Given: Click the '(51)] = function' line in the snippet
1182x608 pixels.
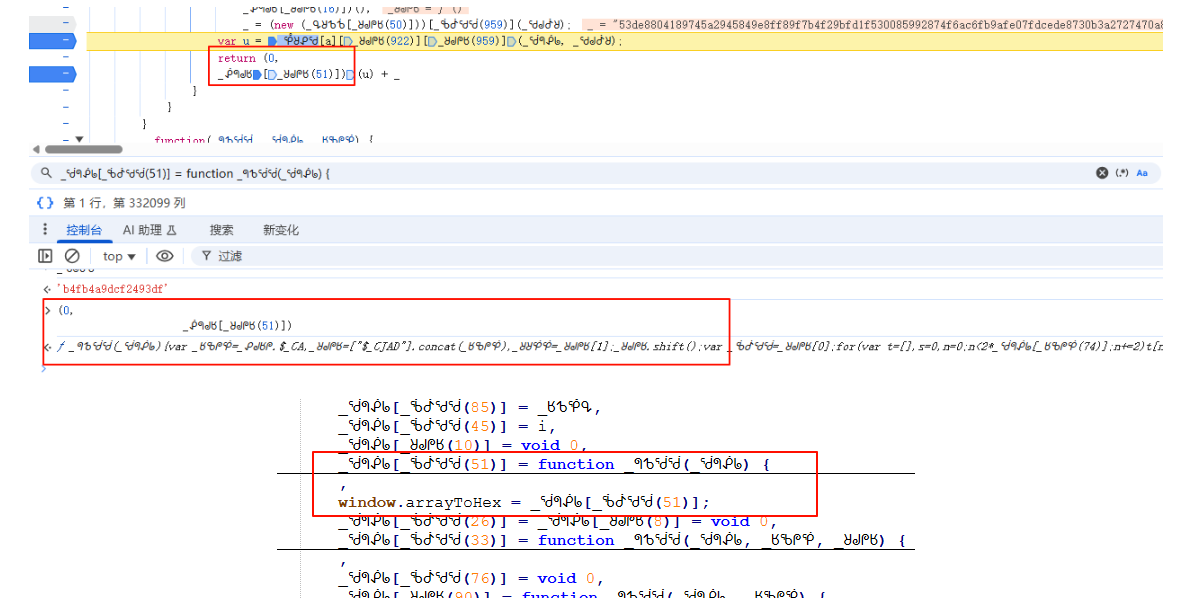Looking at the screenshot, I should pos(554,464).
